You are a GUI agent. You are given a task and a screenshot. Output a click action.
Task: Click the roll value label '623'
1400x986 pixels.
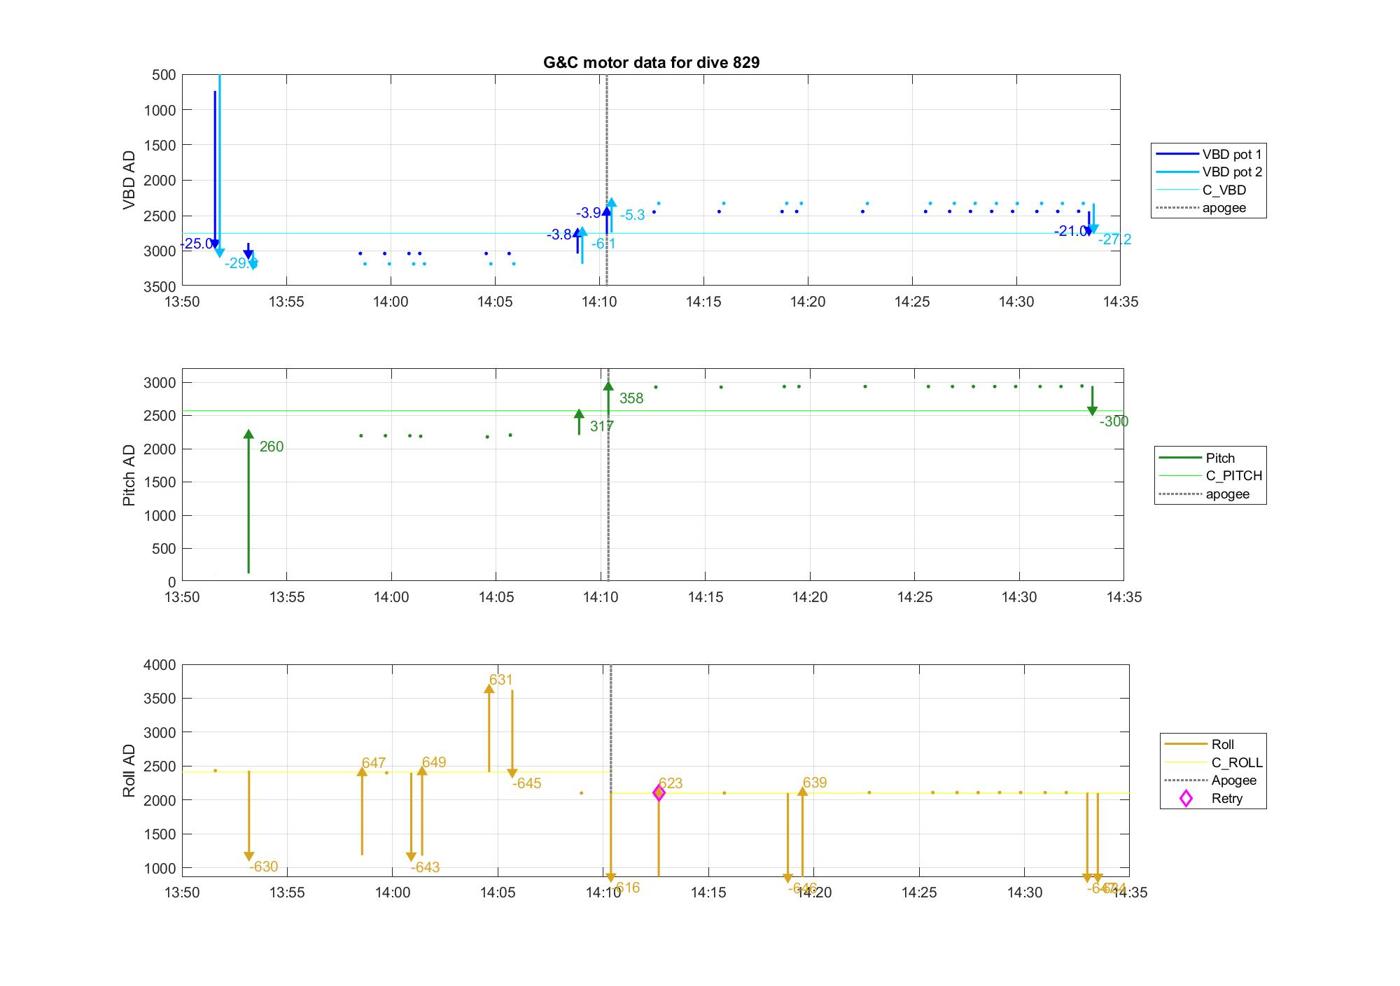671,783
